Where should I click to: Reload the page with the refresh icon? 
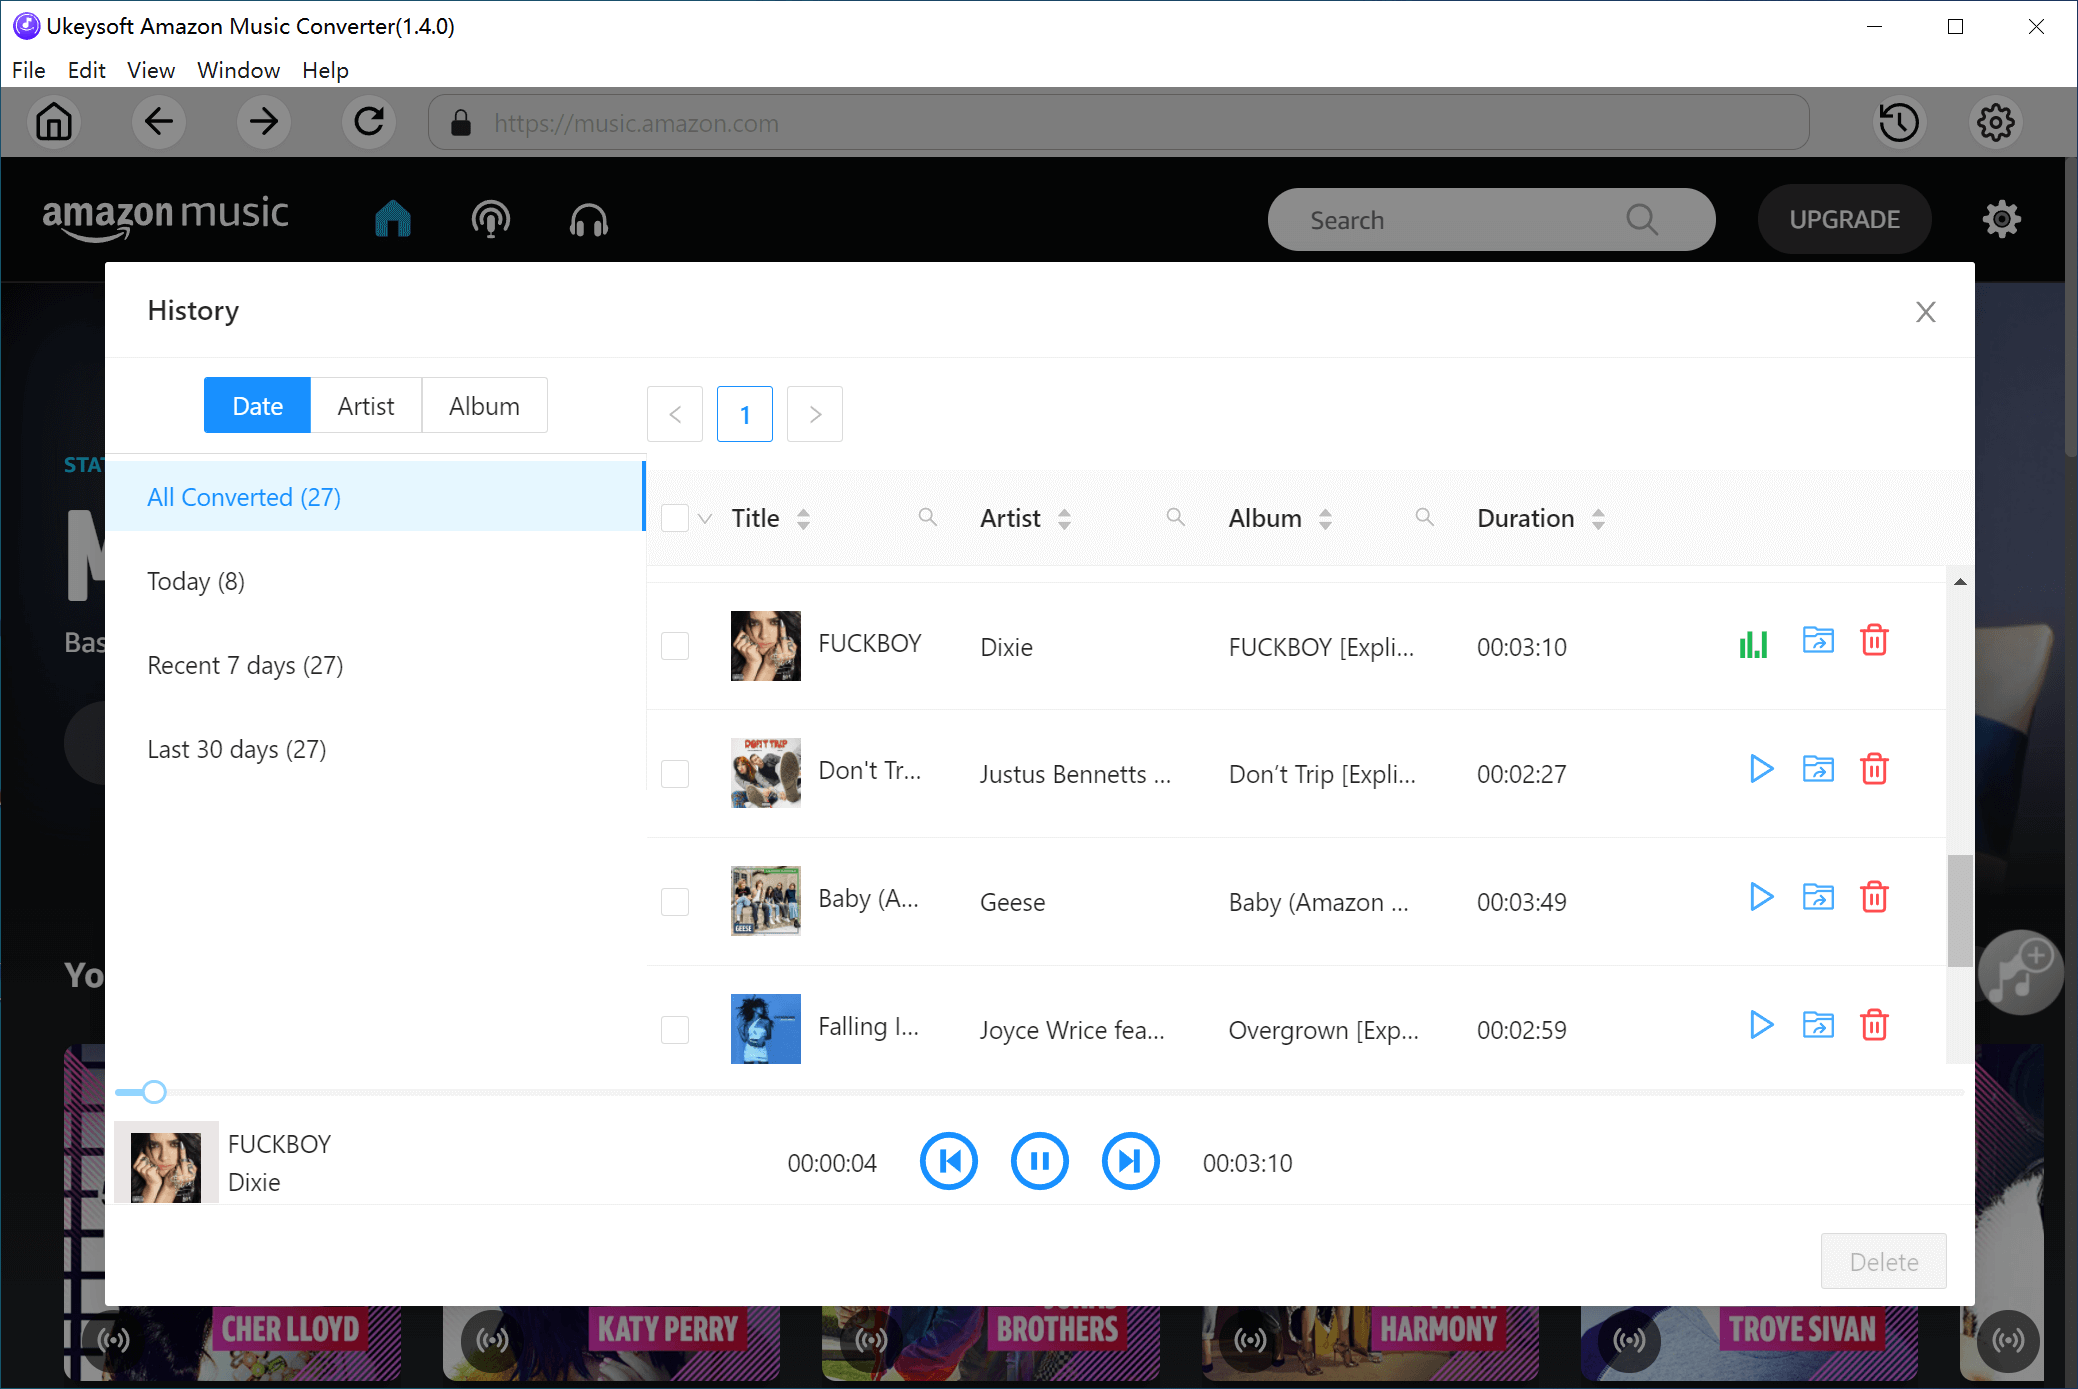tap(369, 123)
